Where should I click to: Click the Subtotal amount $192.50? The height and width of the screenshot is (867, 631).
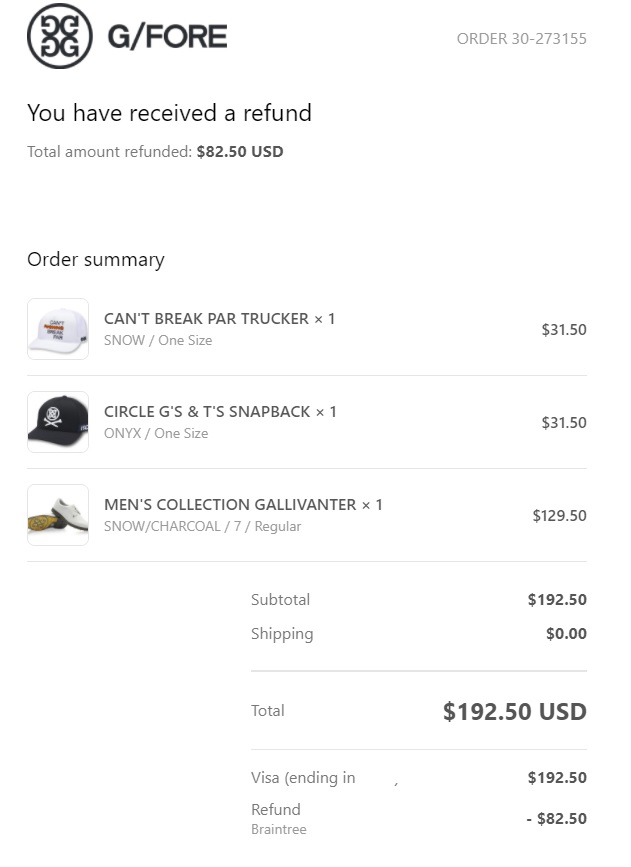pos(557,600)
